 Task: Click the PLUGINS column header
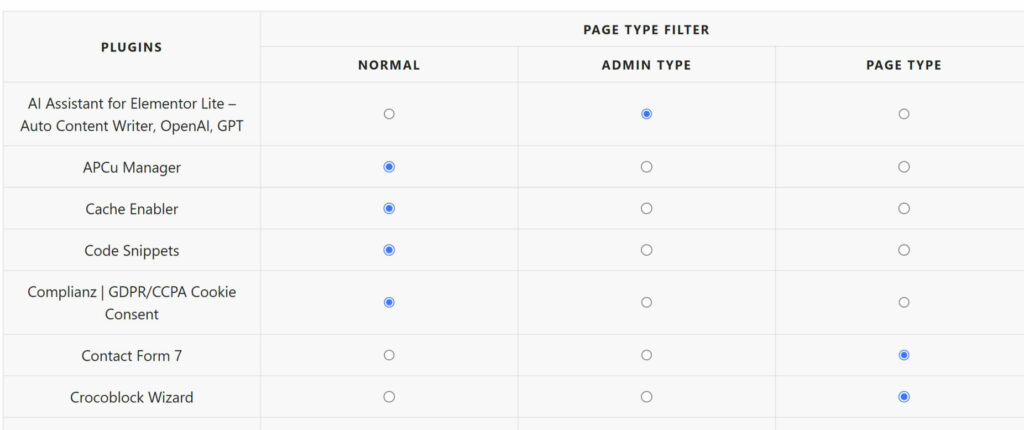[x=132, y=47]
